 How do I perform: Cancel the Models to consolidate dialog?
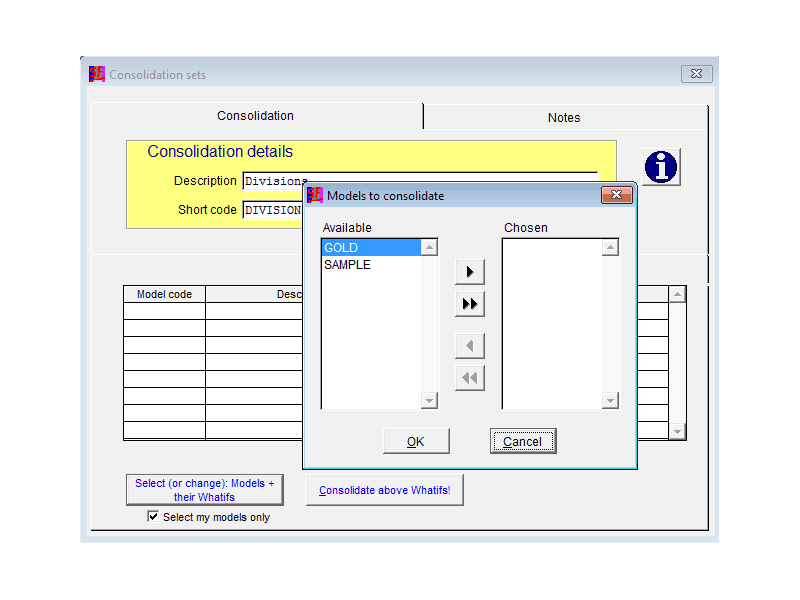click(x=522, y=441)
